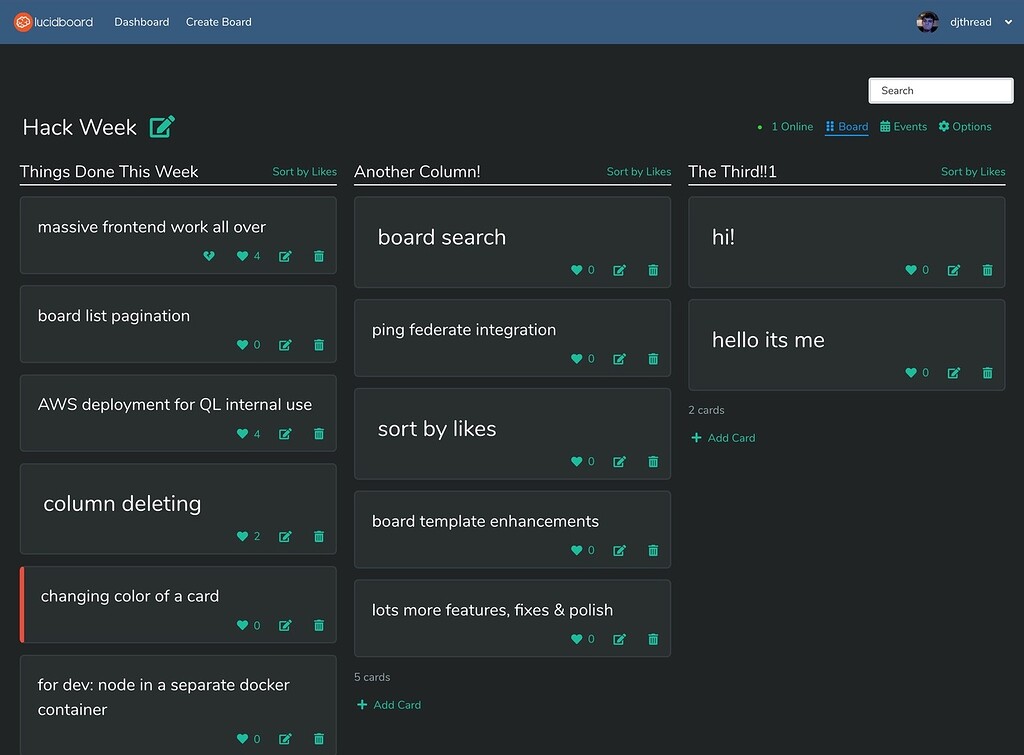1024x755 pixels.
Task: Click the pencil icon to rename the Hack Week board
Action: (160, 127)
